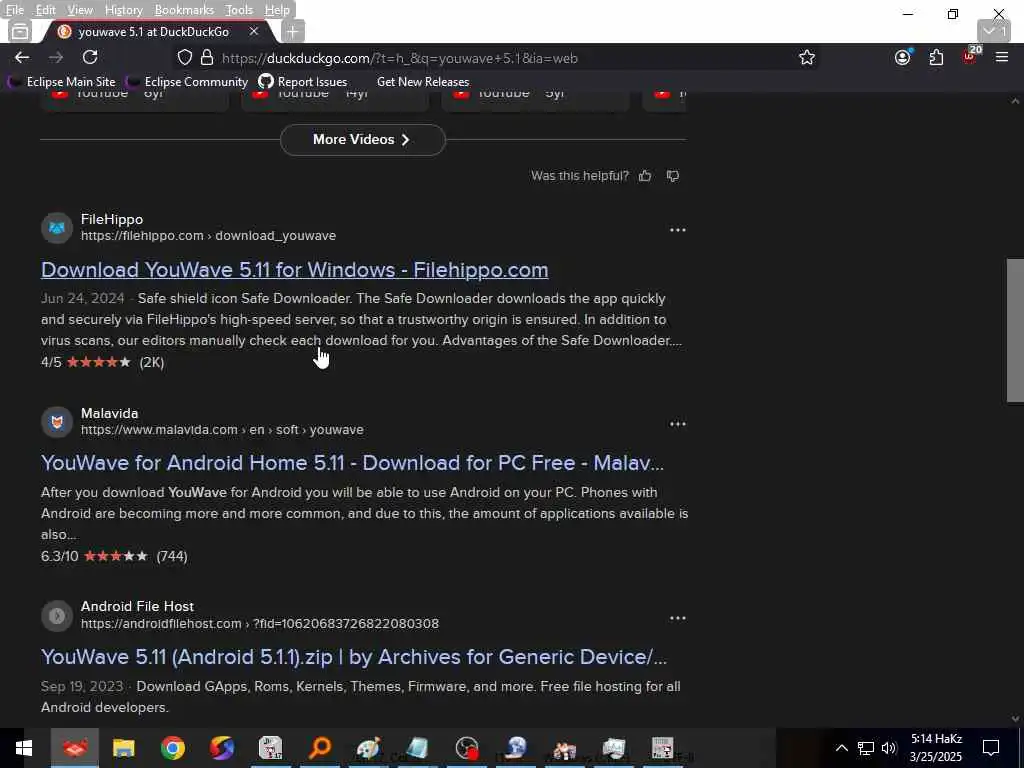Open the filehippo.com download_youwave URL
This screenshot has width=1024, height=768.
pos(208,236)
